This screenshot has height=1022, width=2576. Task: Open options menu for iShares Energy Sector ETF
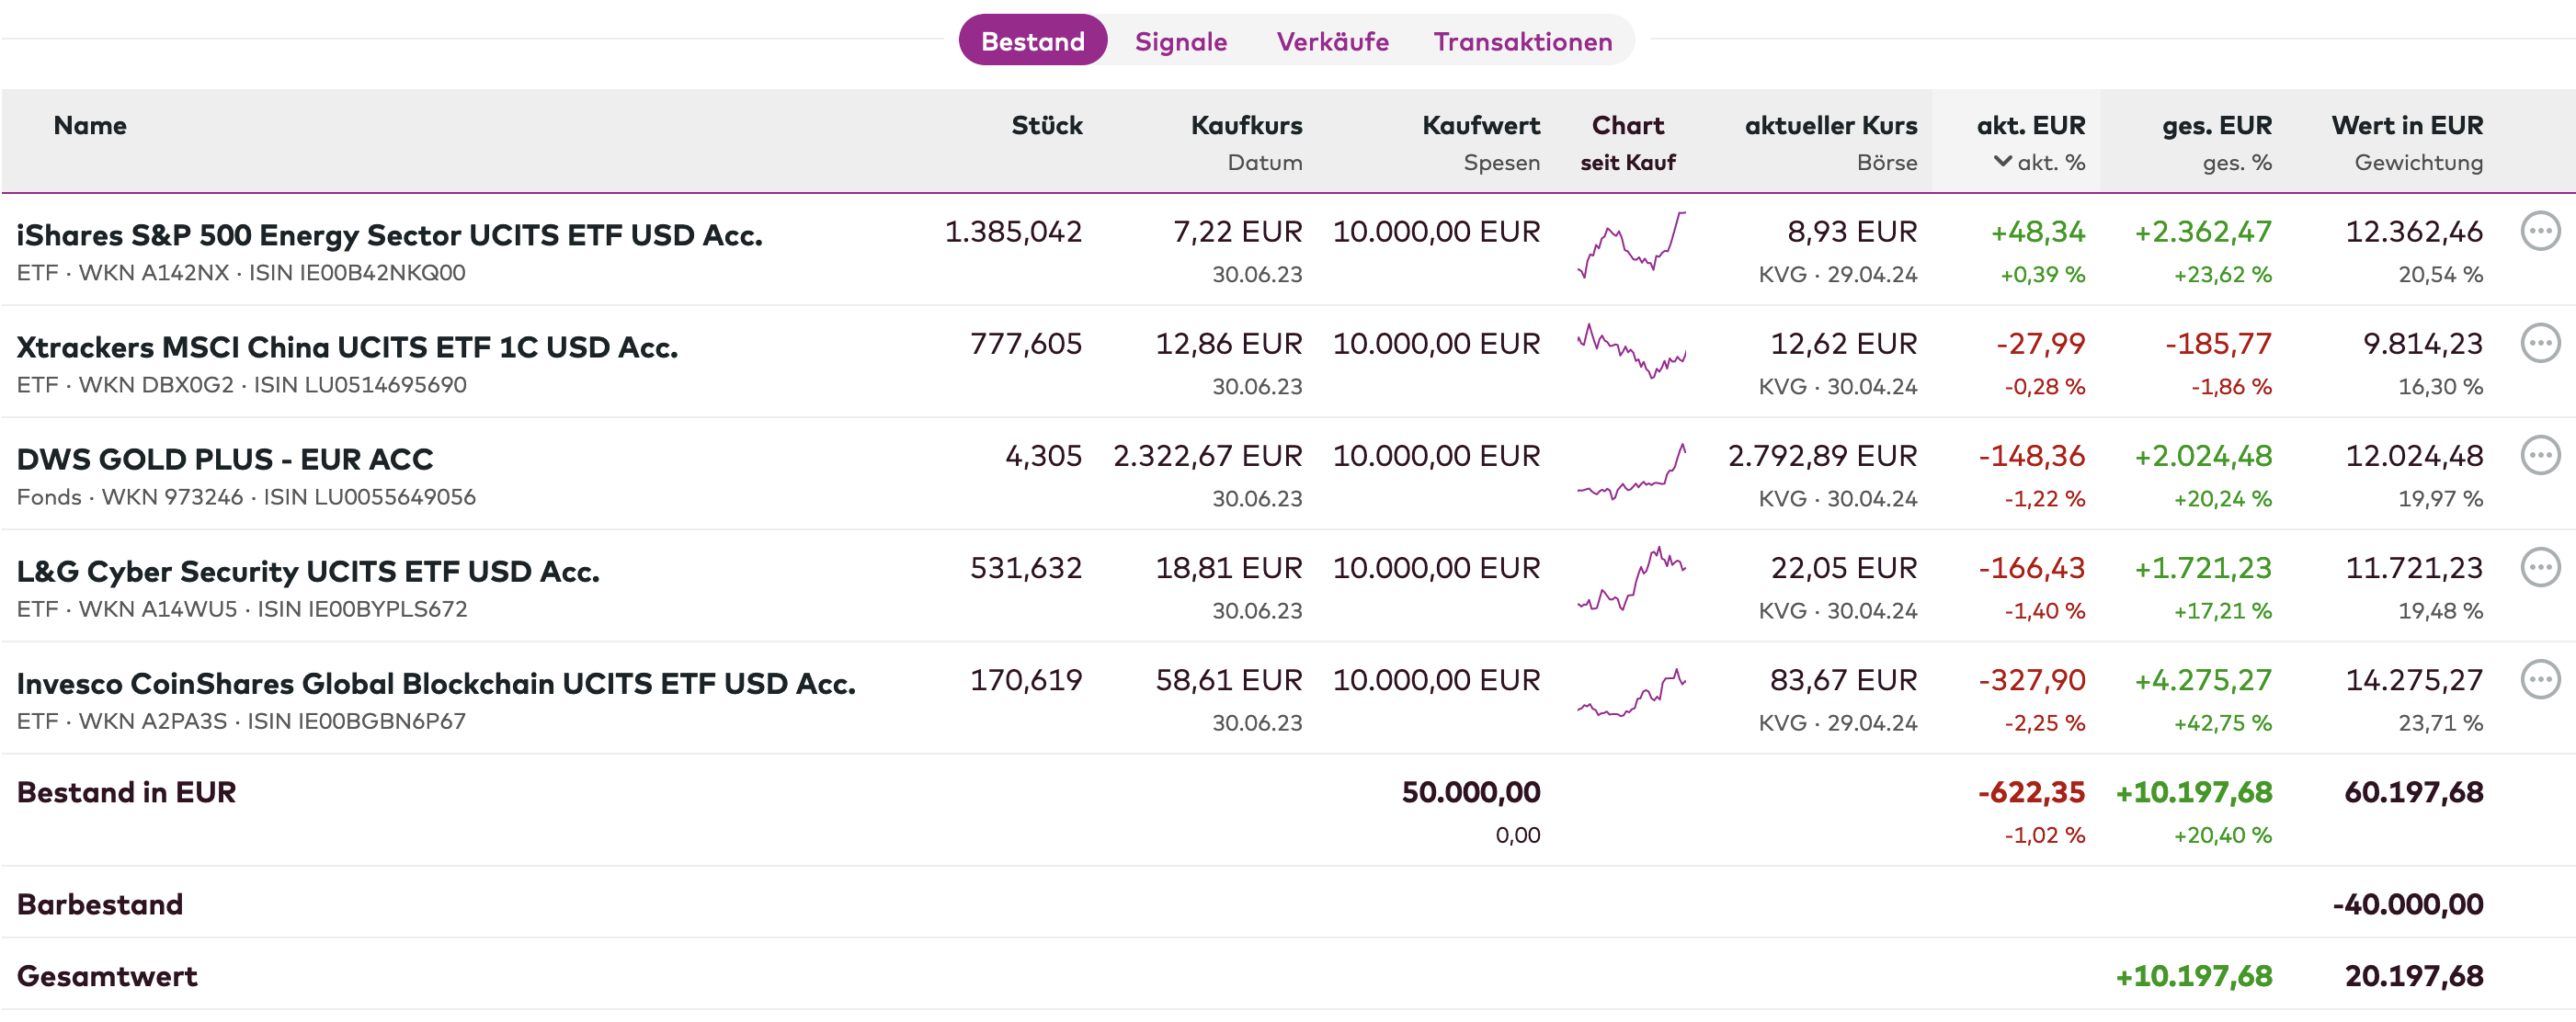point(2539,231)
